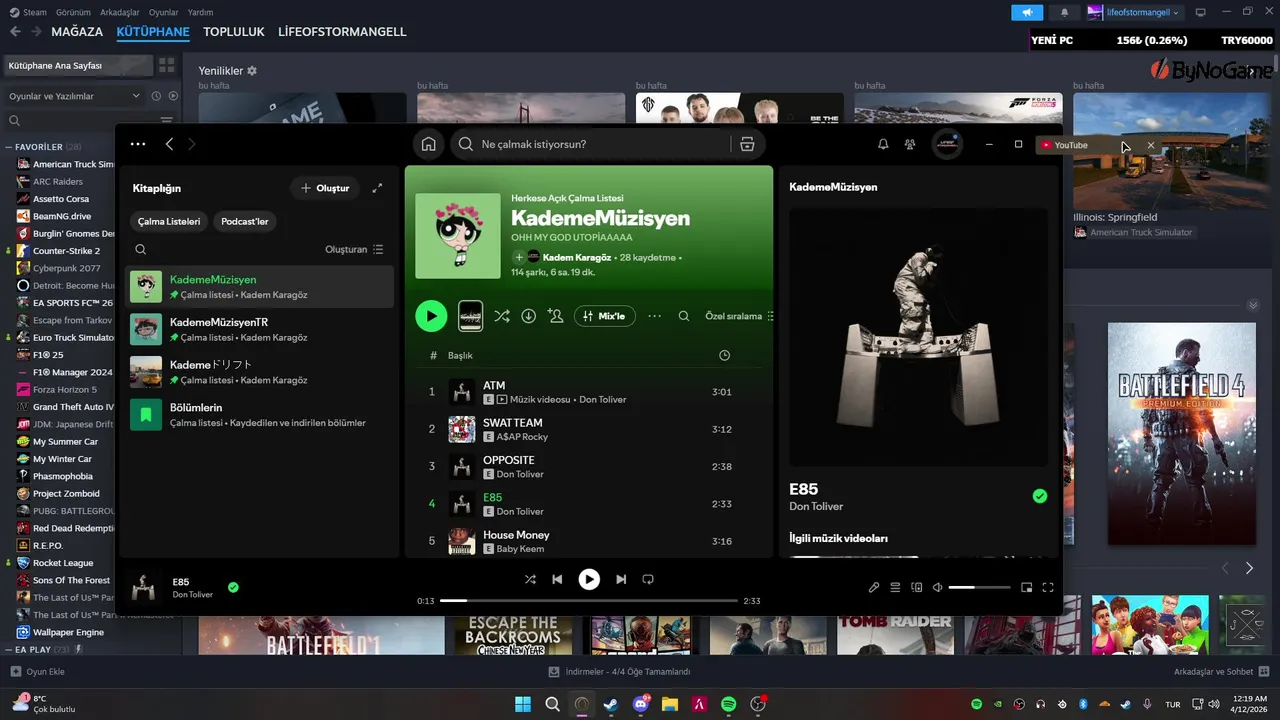Select House Money track row

[x=590, y=541]
